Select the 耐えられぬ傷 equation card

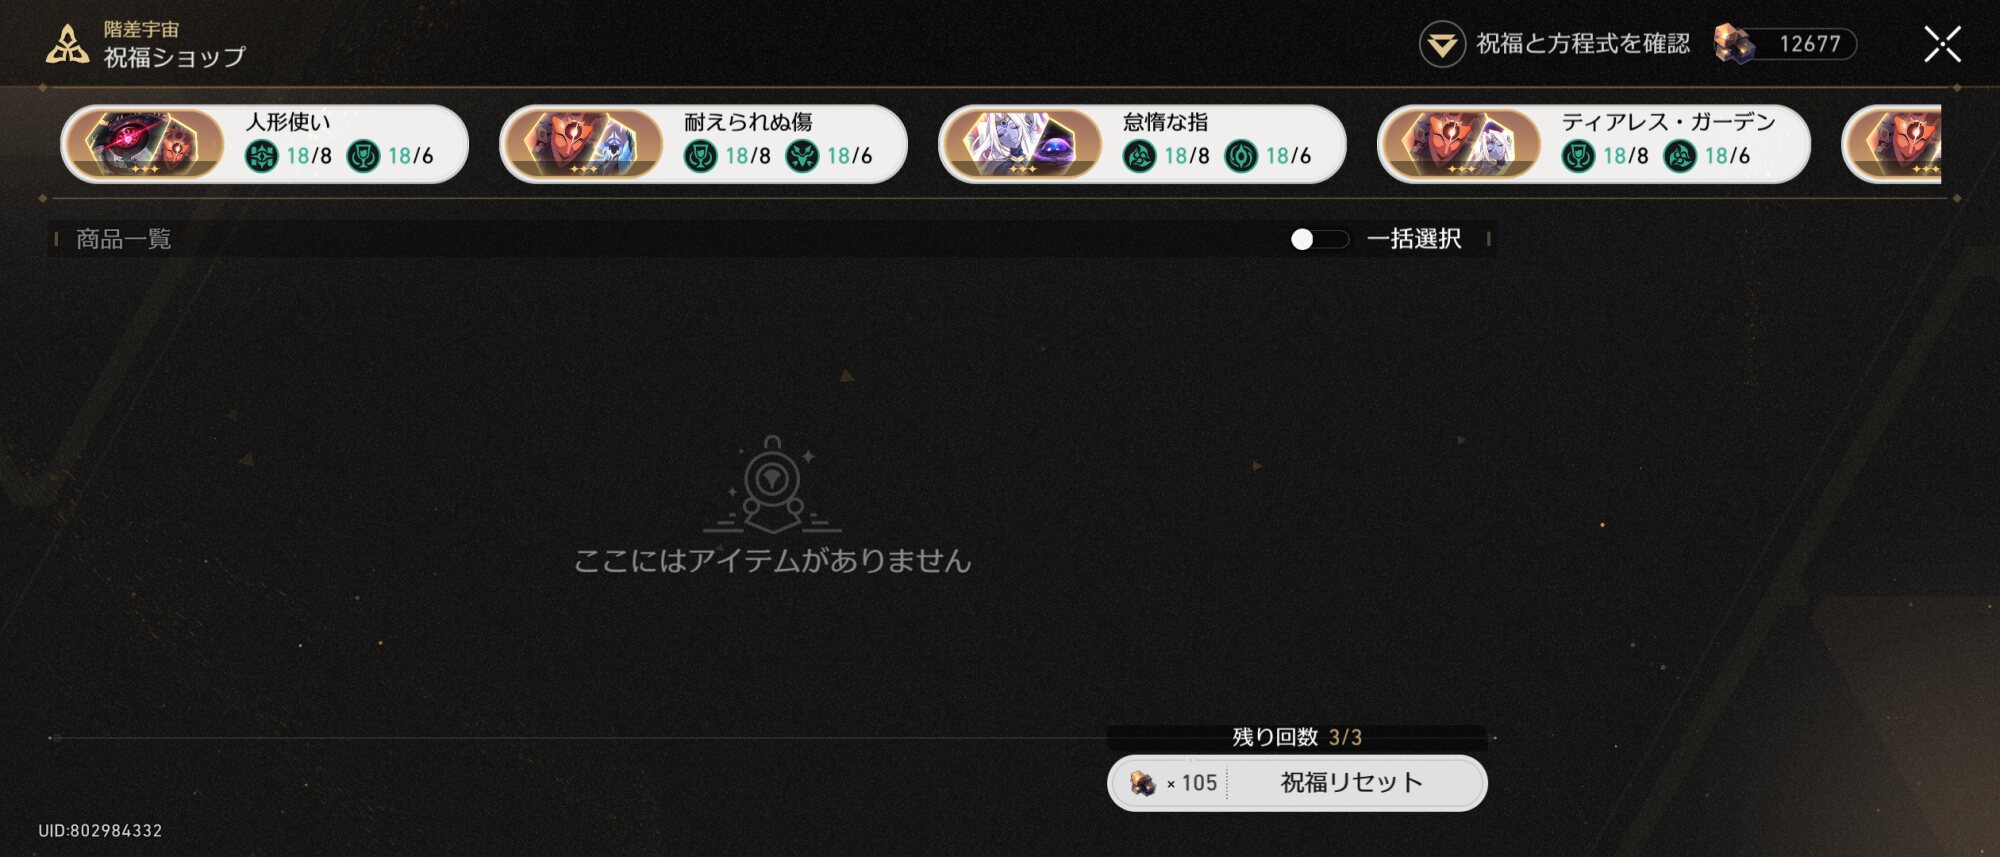point(703,144)
